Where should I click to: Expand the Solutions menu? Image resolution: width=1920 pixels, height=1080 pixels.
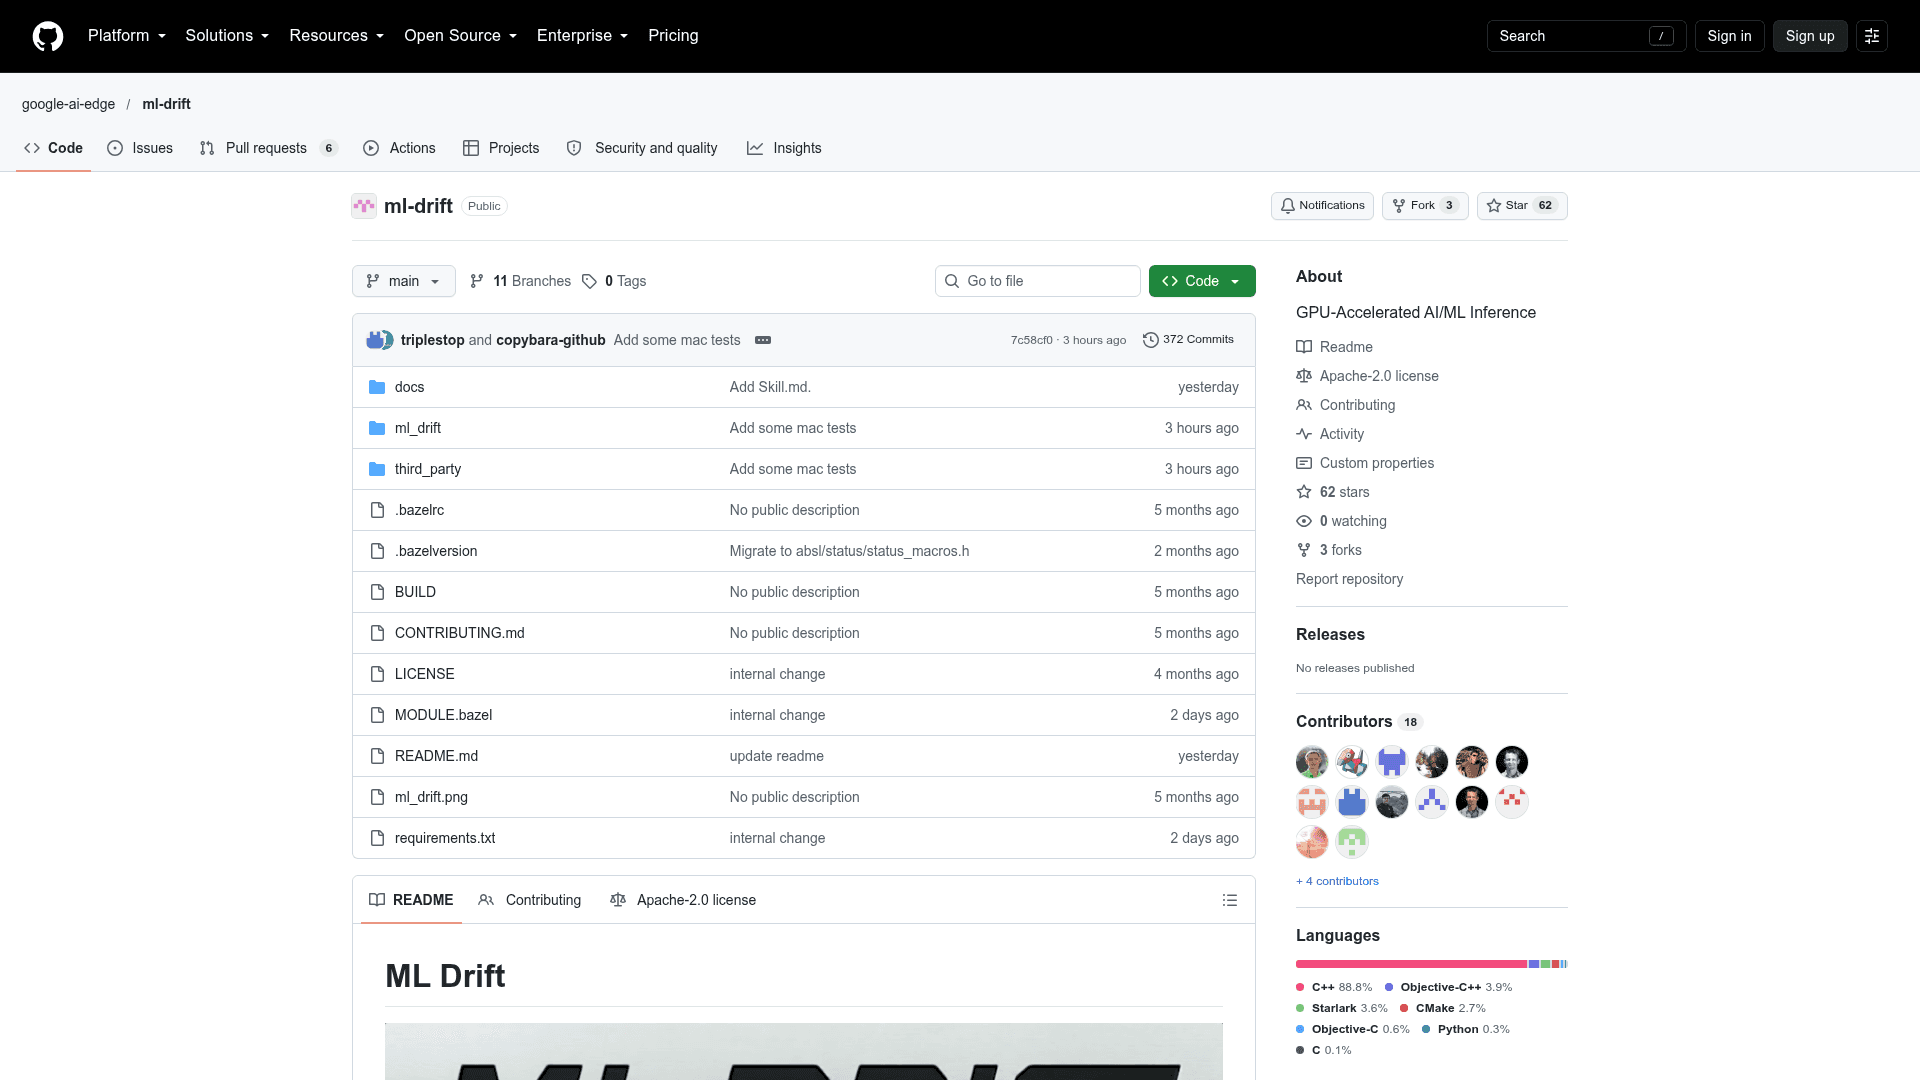[x=227, y=36]
